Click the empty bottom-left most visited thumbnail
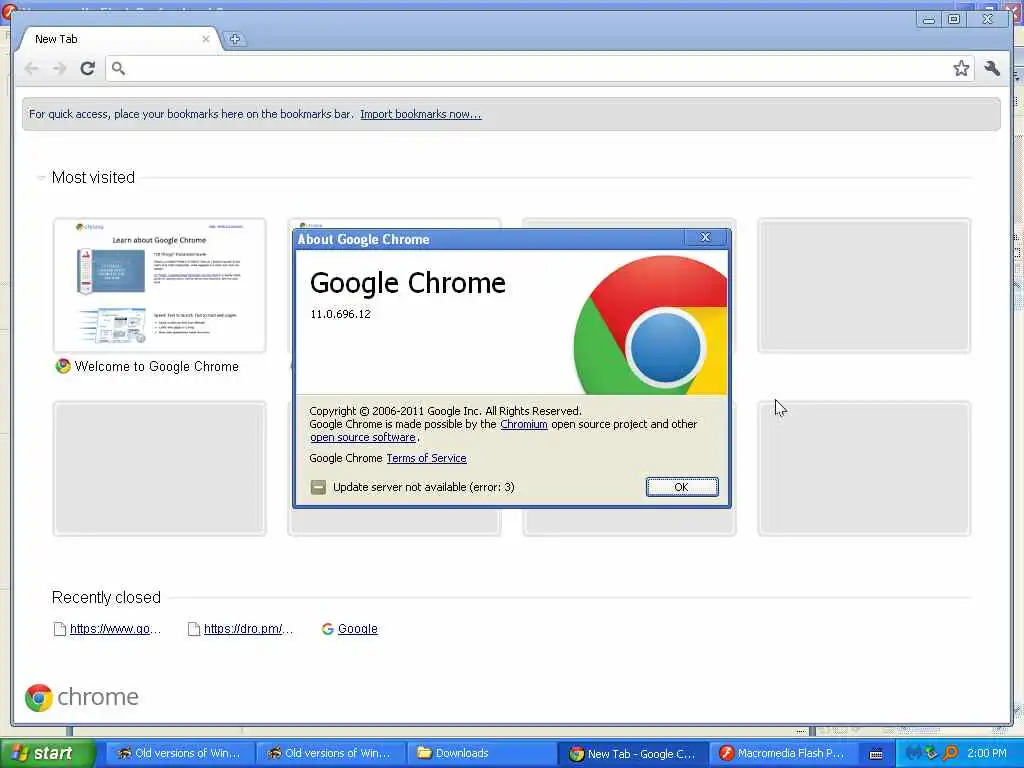The height and width of the screenshot is (768, 1024). [159, 469]
